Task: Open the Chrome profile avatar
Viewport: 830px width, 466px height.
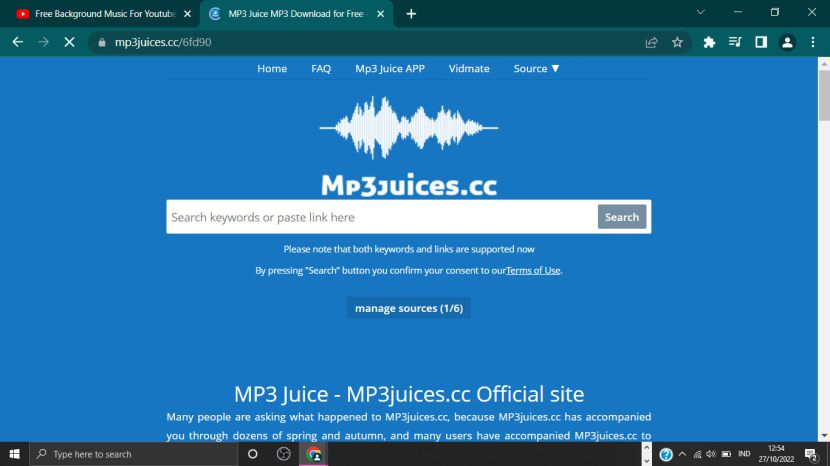Action: [787, 42]
